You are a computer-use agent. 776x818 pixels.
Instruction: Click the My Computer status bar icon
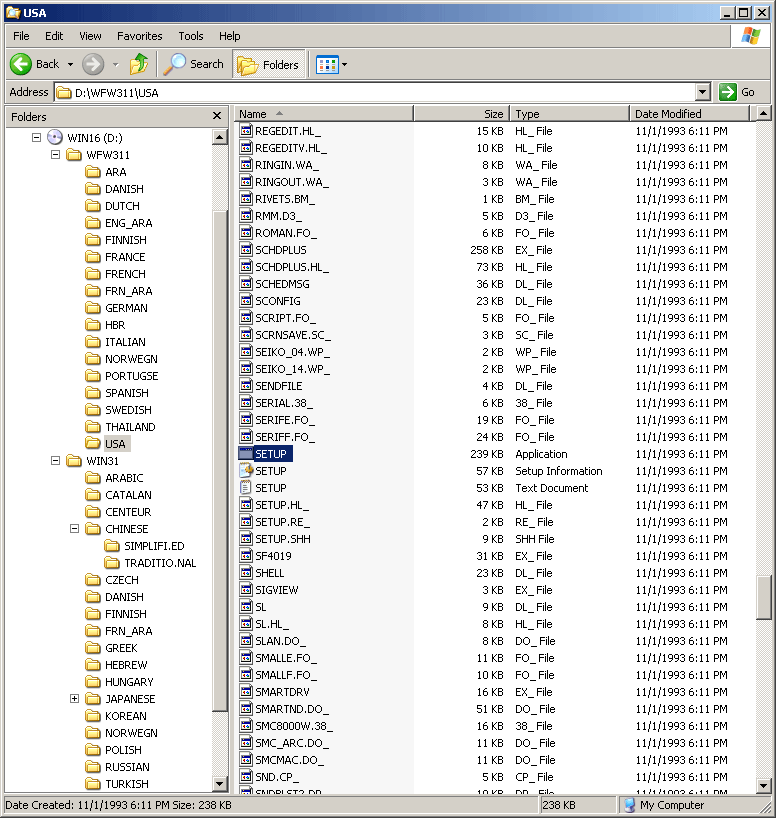tap(629, 805)
